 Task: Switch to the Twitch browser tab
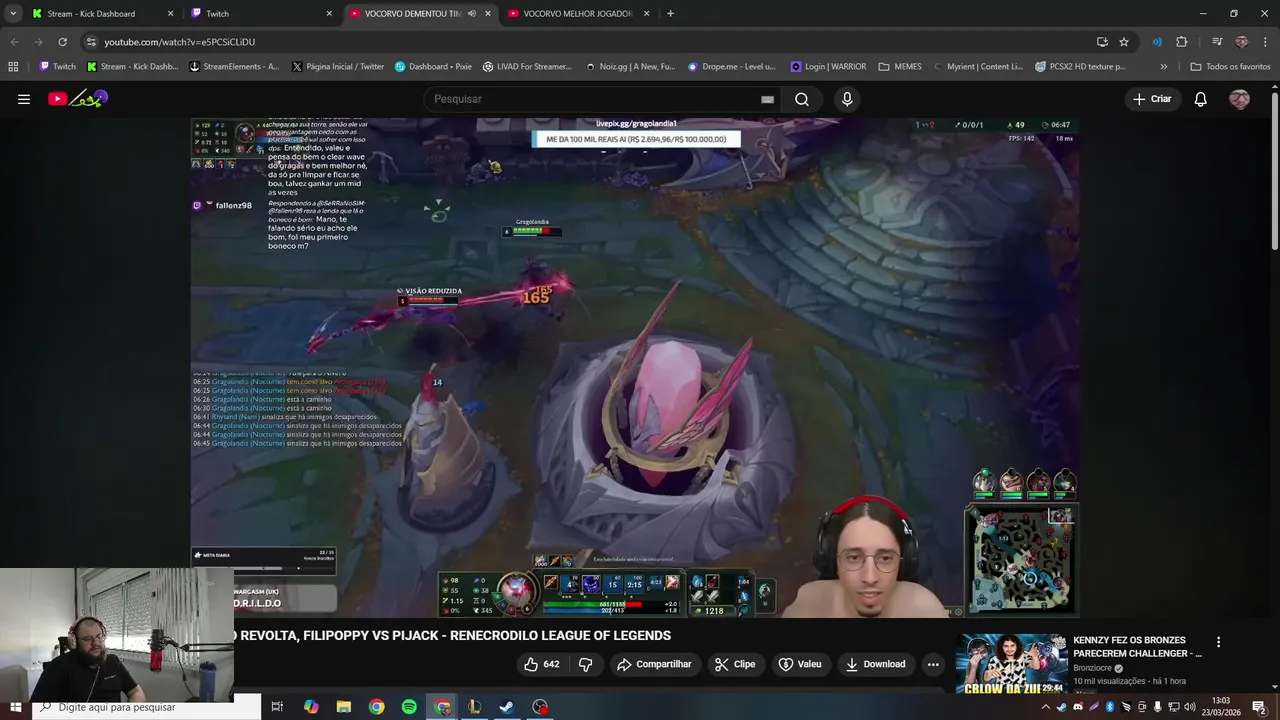(x=262, y=13)
